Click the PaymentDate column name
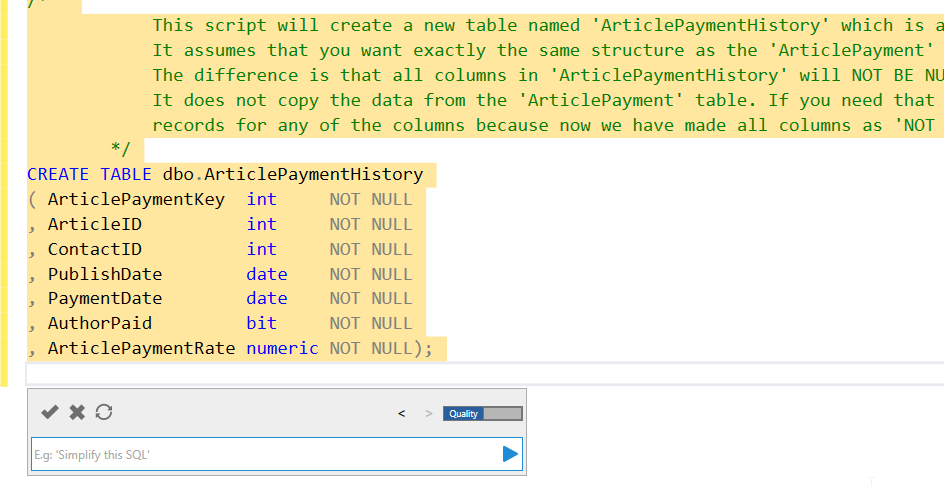This screenshot has width=944, height=486. (104, 298)
